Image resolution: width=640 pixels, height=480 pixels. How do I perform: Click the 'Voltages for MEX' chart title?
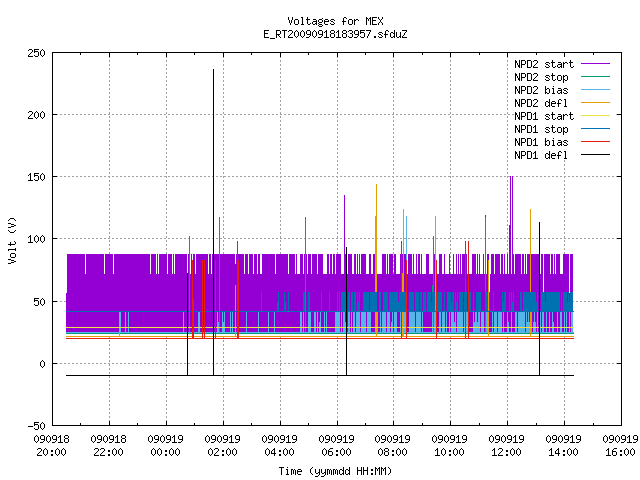point(335,21)
